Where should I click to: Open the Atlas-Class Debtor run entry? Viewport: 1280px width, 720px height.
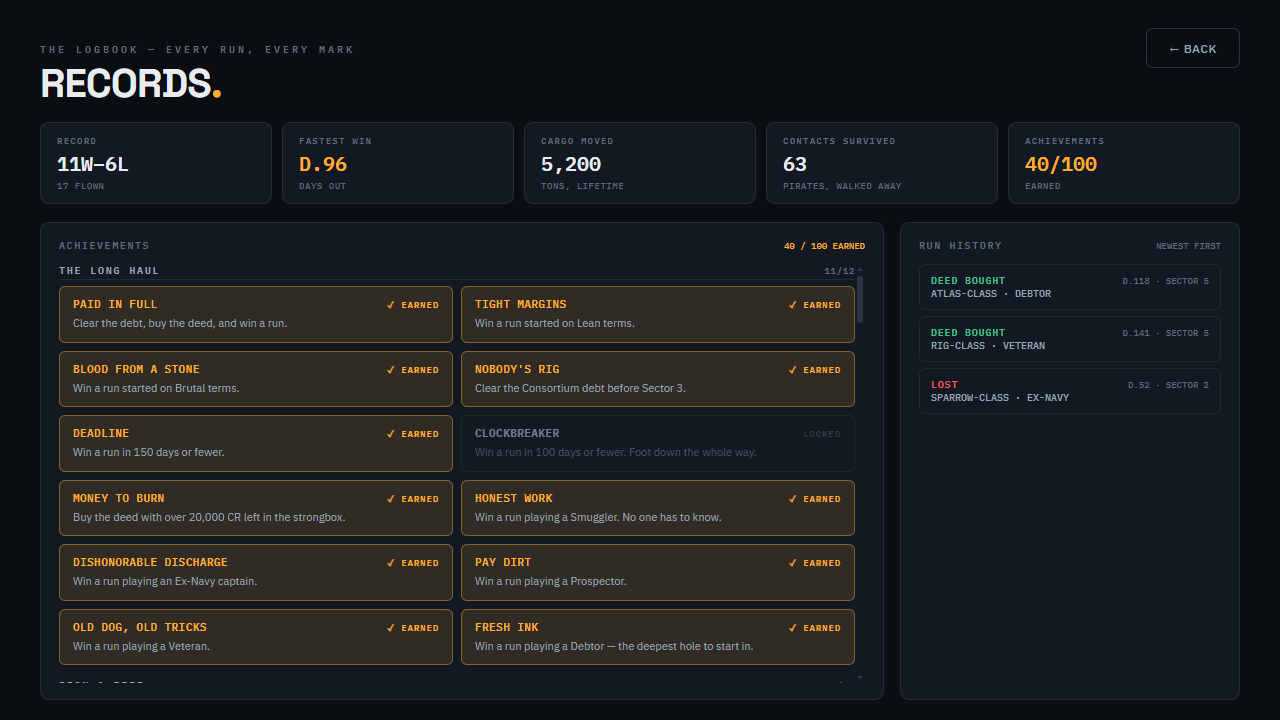[1070, 287]
